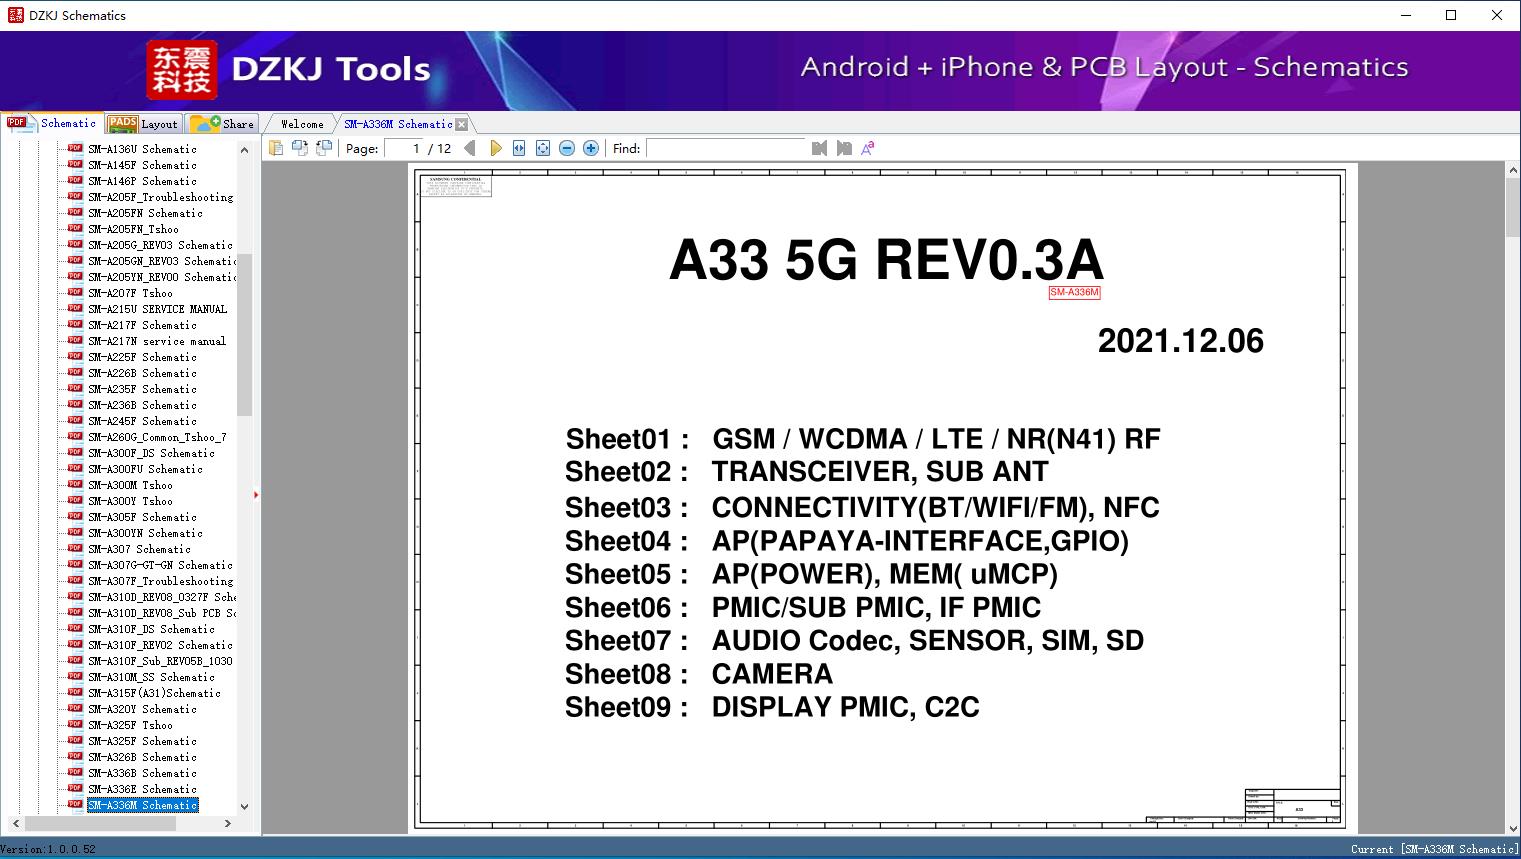Screen dimensions: 1521x859
Task: Close the SM-A336M Schematic tab
Action: coord(461,124)
